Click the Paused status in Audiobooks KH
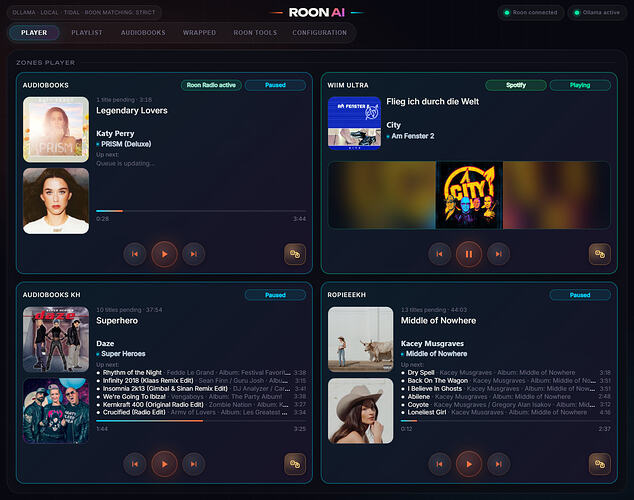This screenshot has width=634, height=500. point(275,295)
